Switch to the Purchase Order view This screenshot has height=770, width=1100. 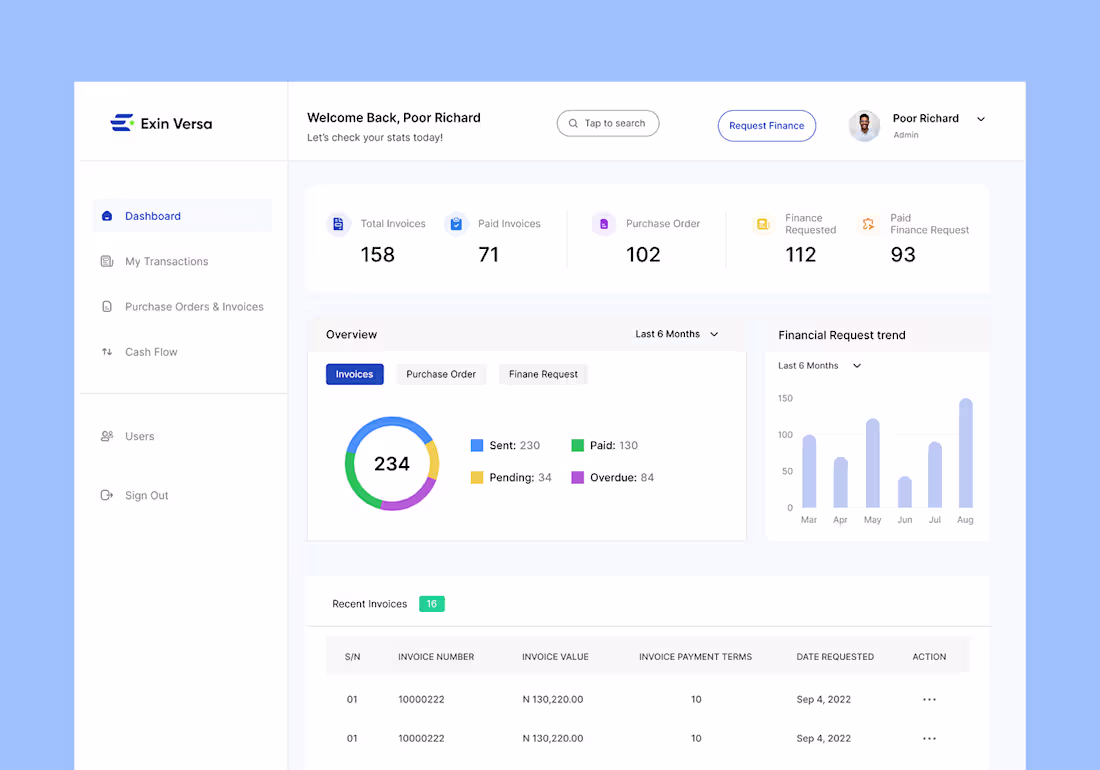point(441,374)
